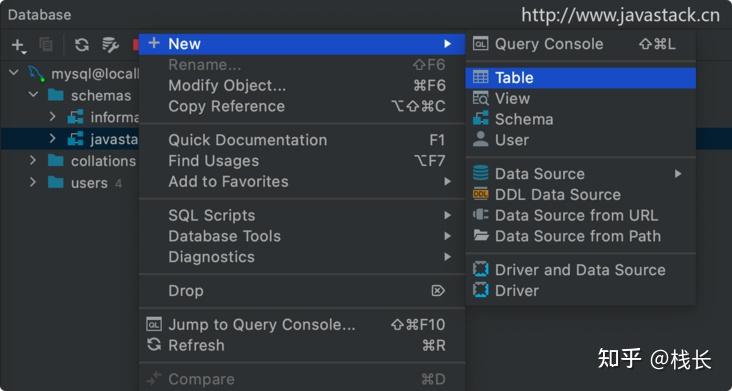Click the DDL Data Source icon
Viewport: 732px width, 391px height.
click(x=480, y=194)
